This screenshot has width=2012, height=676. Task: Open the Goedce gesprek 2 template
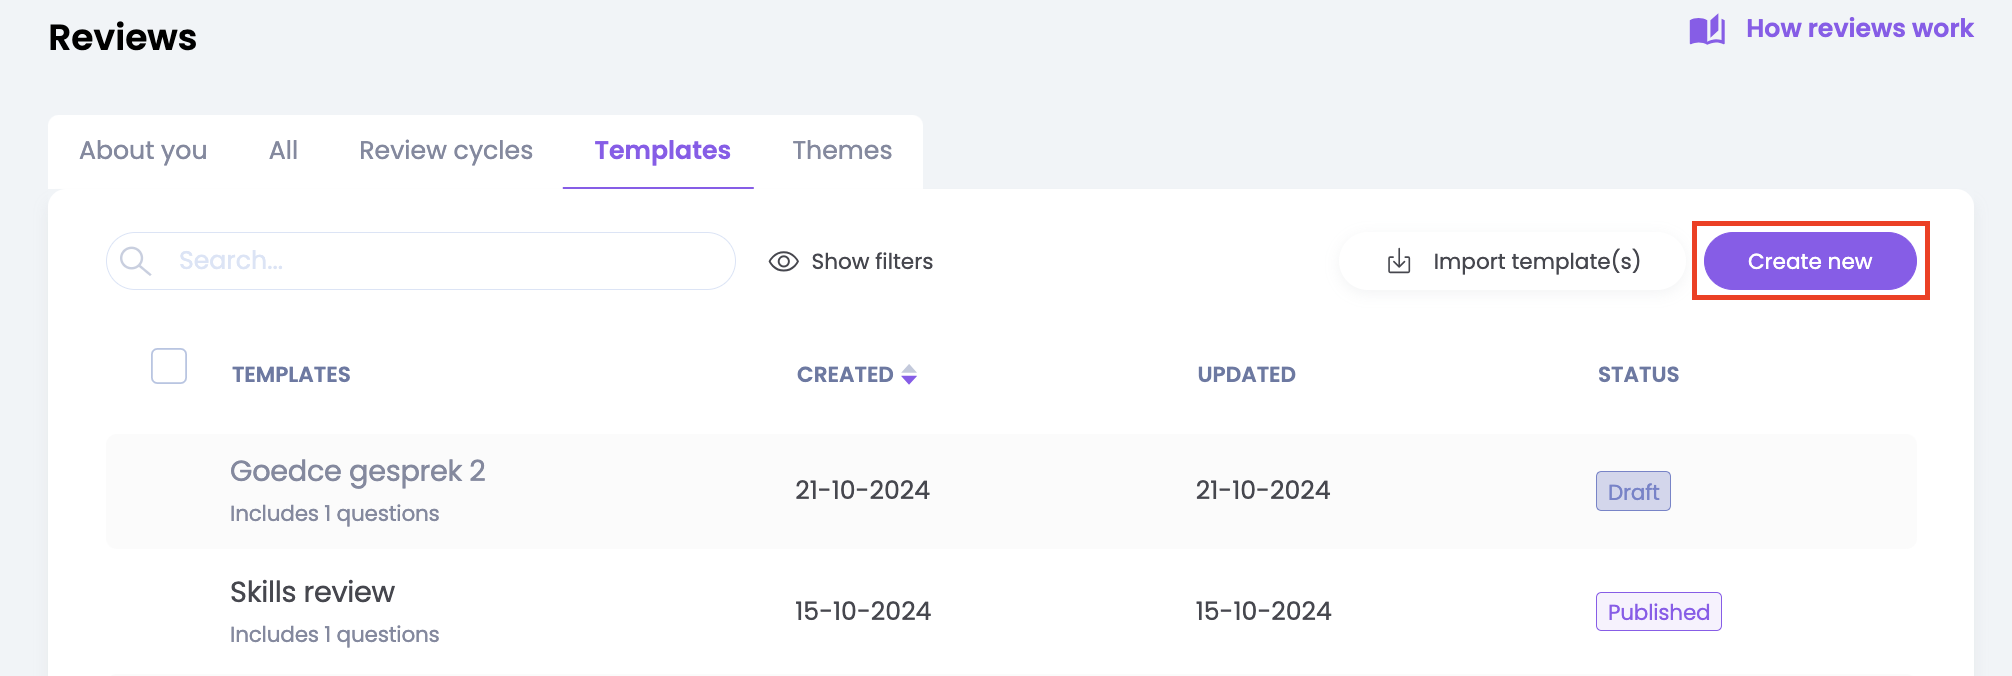click(357, 471)
